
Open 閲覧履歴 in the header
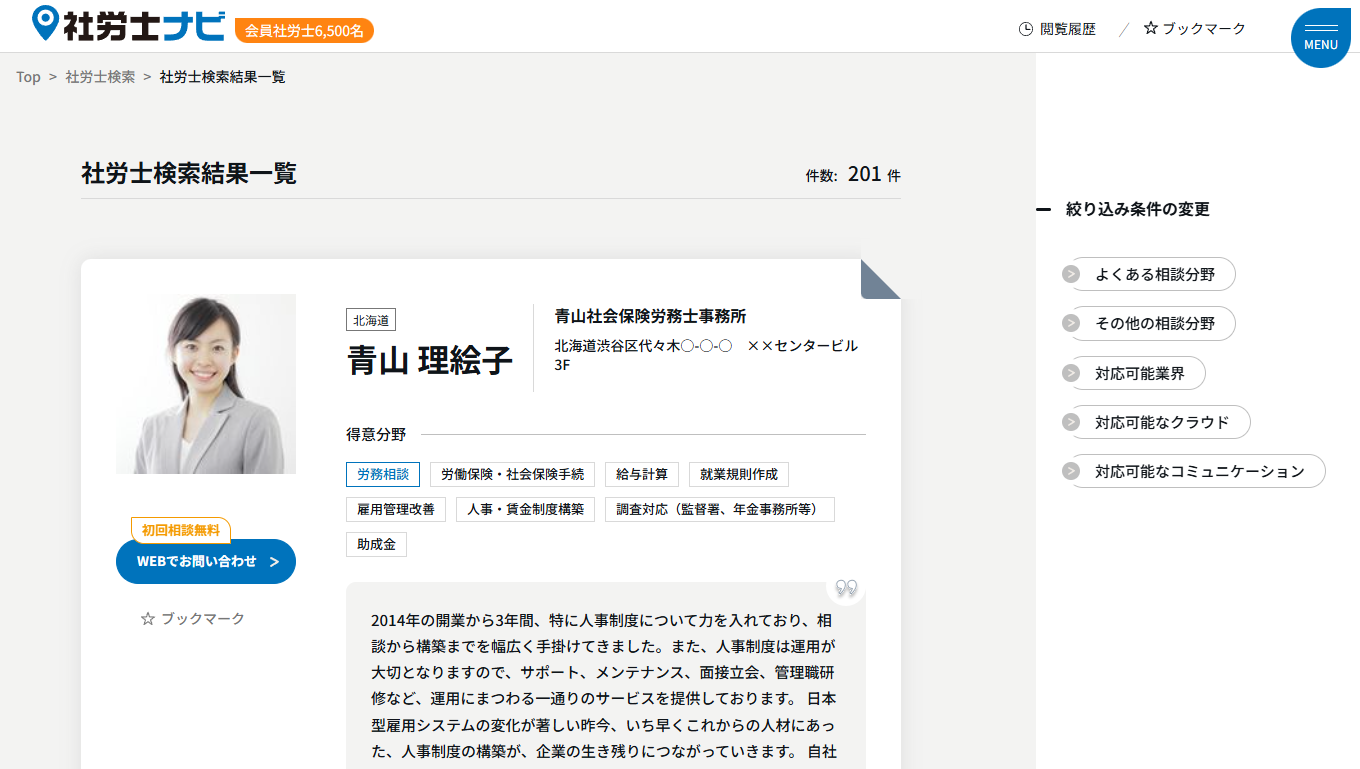(x=1057, y=29)
